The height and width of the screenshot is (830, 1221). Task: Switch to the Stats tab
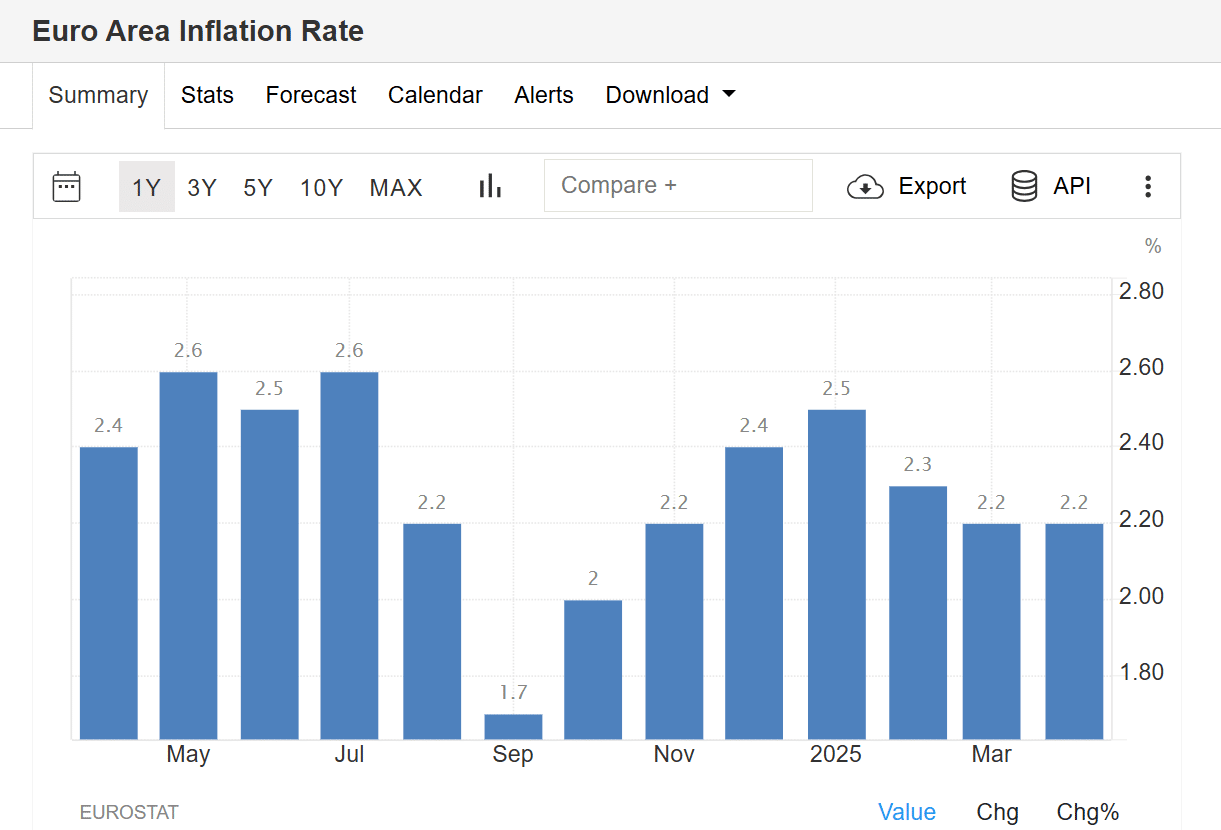[207, 95]
